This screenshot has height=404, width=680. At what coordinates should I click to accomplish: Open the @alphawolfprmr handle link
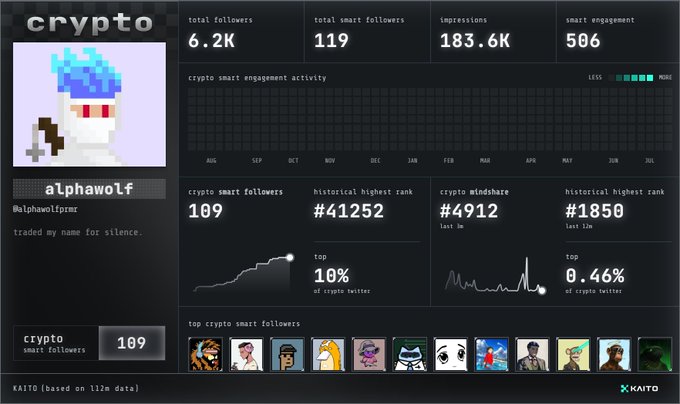[46, 209]
